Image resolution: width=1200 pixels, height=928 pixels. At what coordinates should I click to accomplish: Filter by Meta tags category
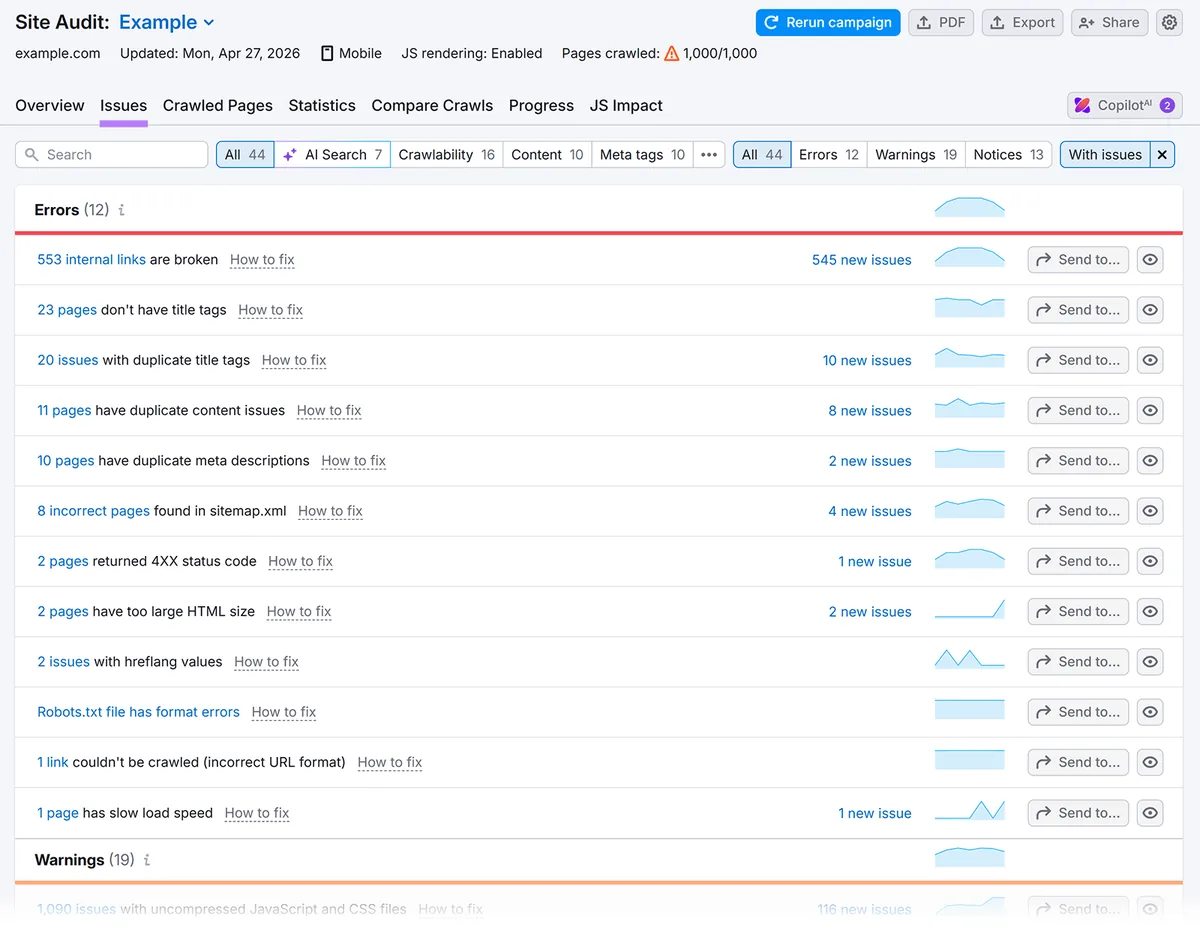click(642, 154)
